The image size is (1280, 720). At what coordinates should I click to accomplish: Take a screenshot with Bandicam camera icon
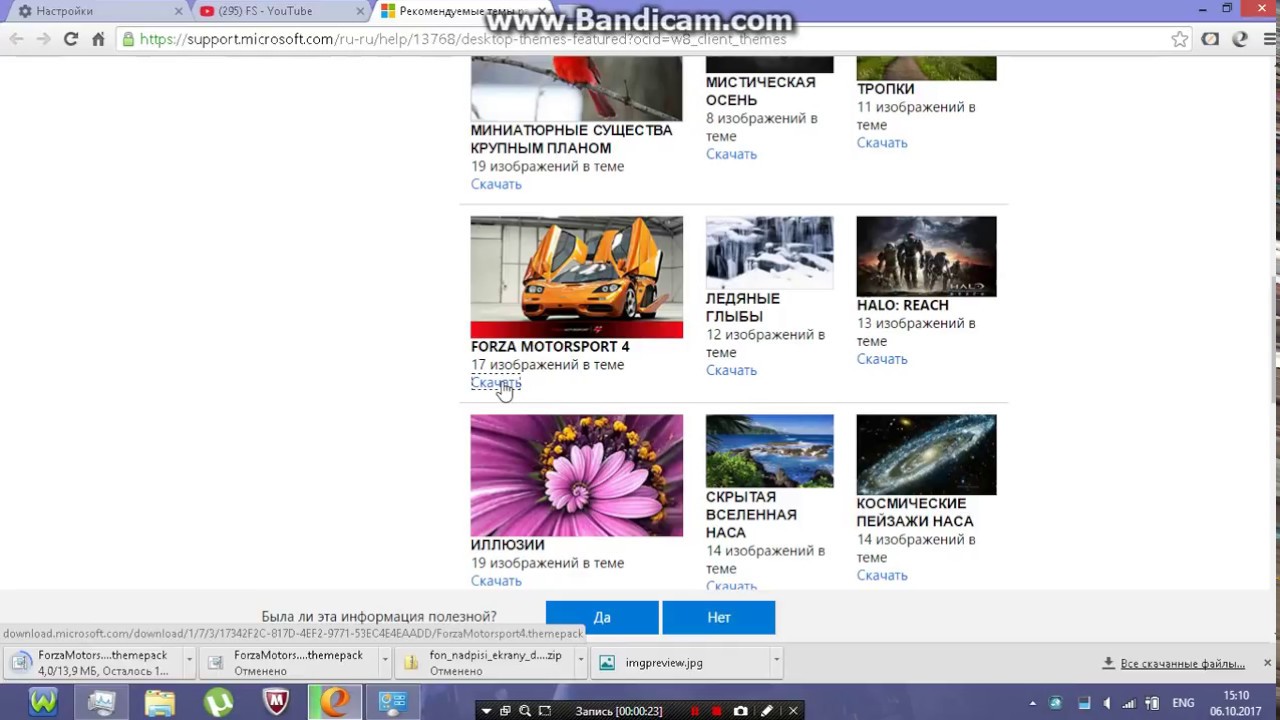point(740,711)
